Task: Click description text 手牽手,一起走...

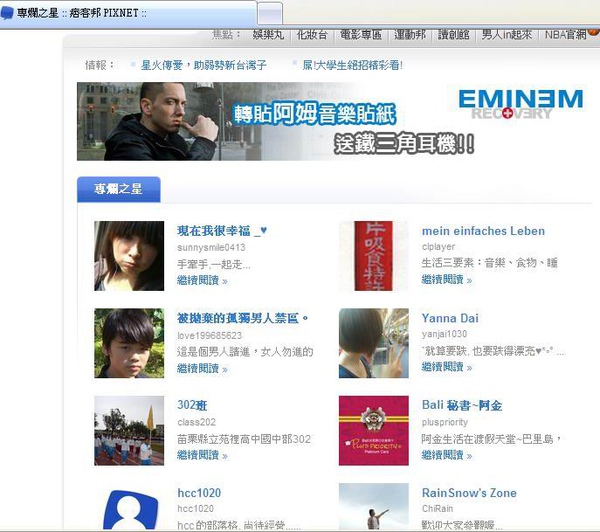Action: click(214, 264)
